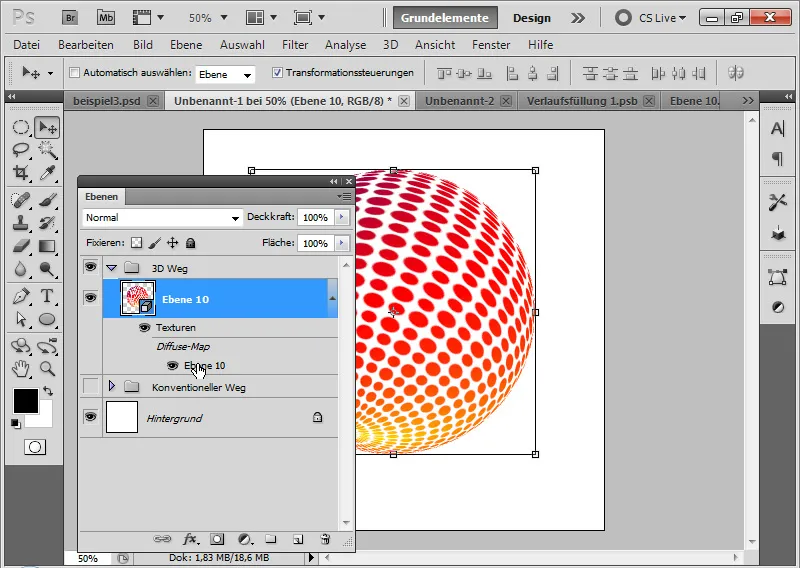Select the Crop tool
Image resolution: width=800 pixels, height=568 pixels.
tap(21, 173)
